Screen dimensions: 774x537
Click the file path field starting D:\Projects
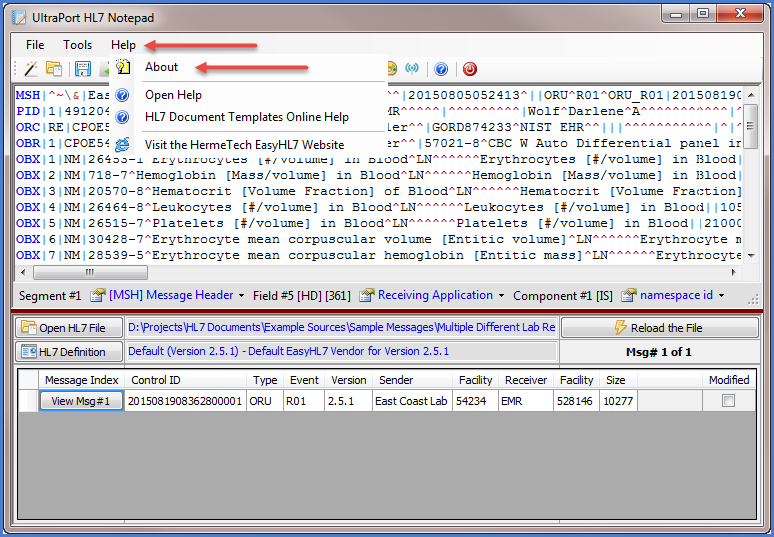342,327
